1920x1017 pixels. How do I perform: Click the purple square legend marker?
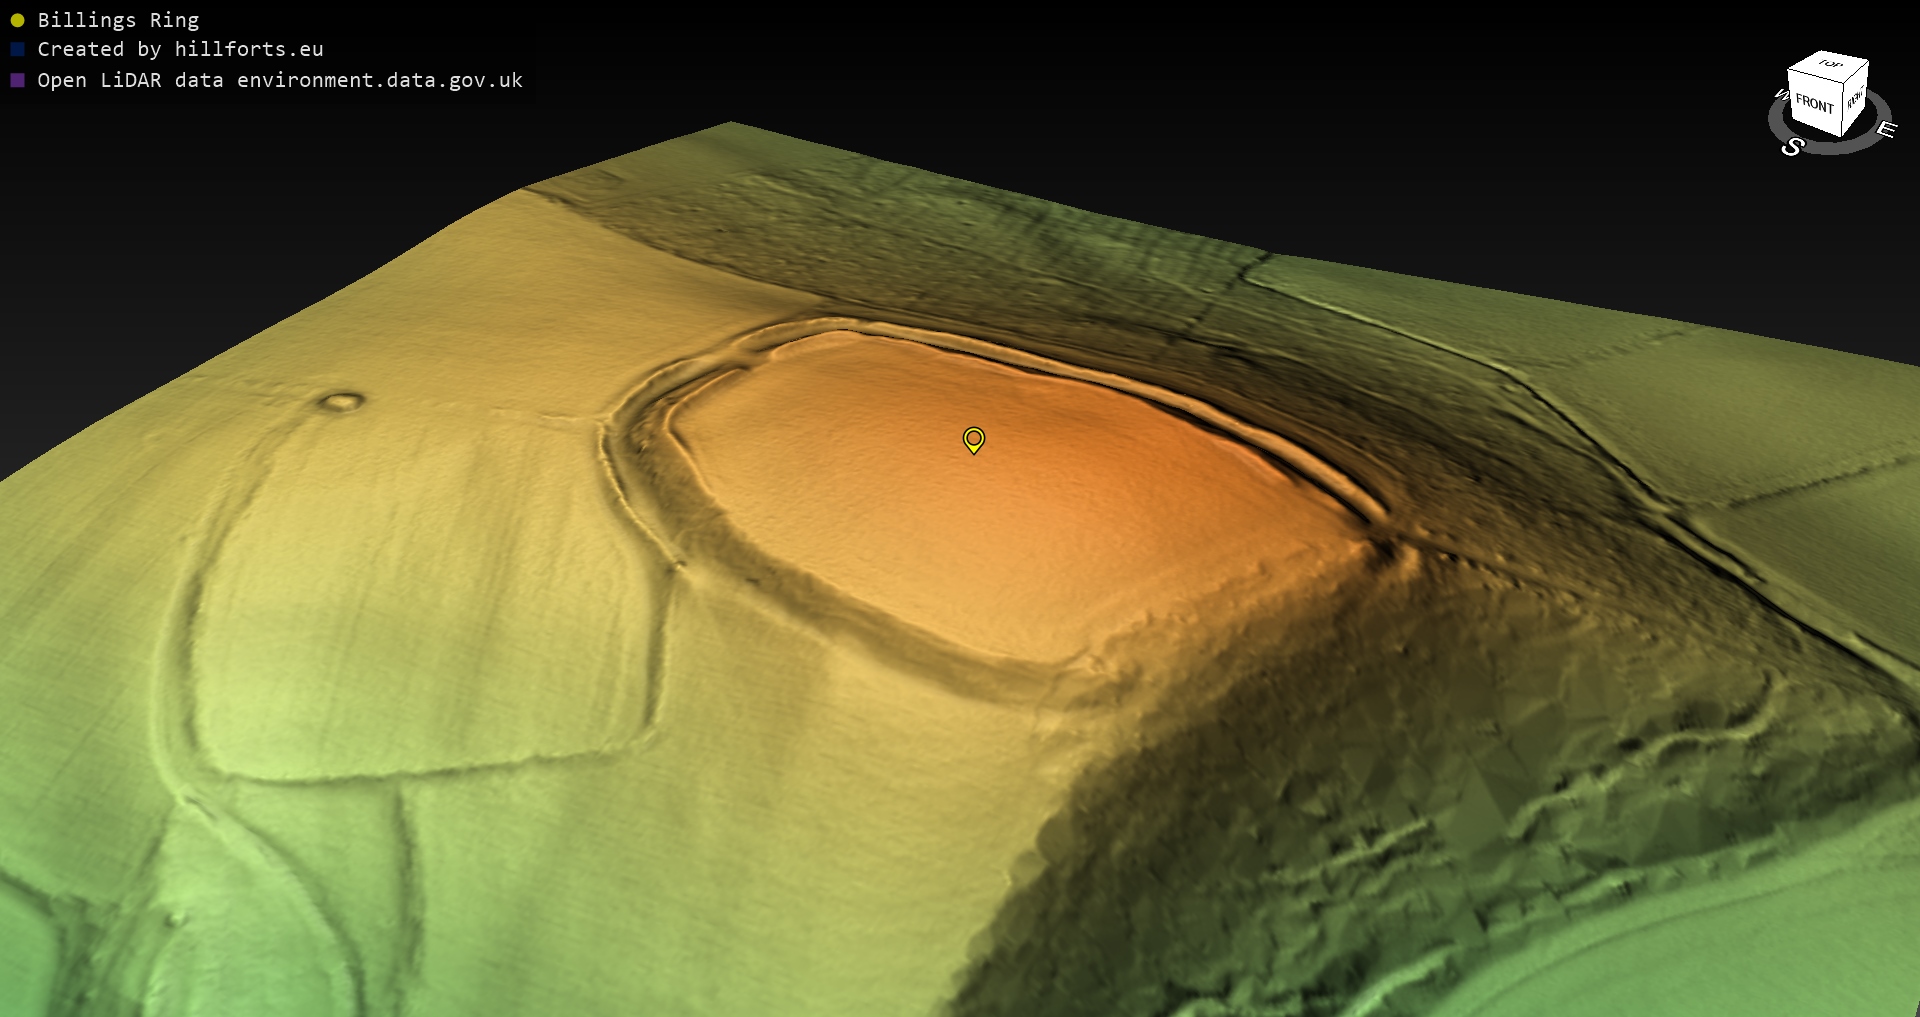(17, 80)
